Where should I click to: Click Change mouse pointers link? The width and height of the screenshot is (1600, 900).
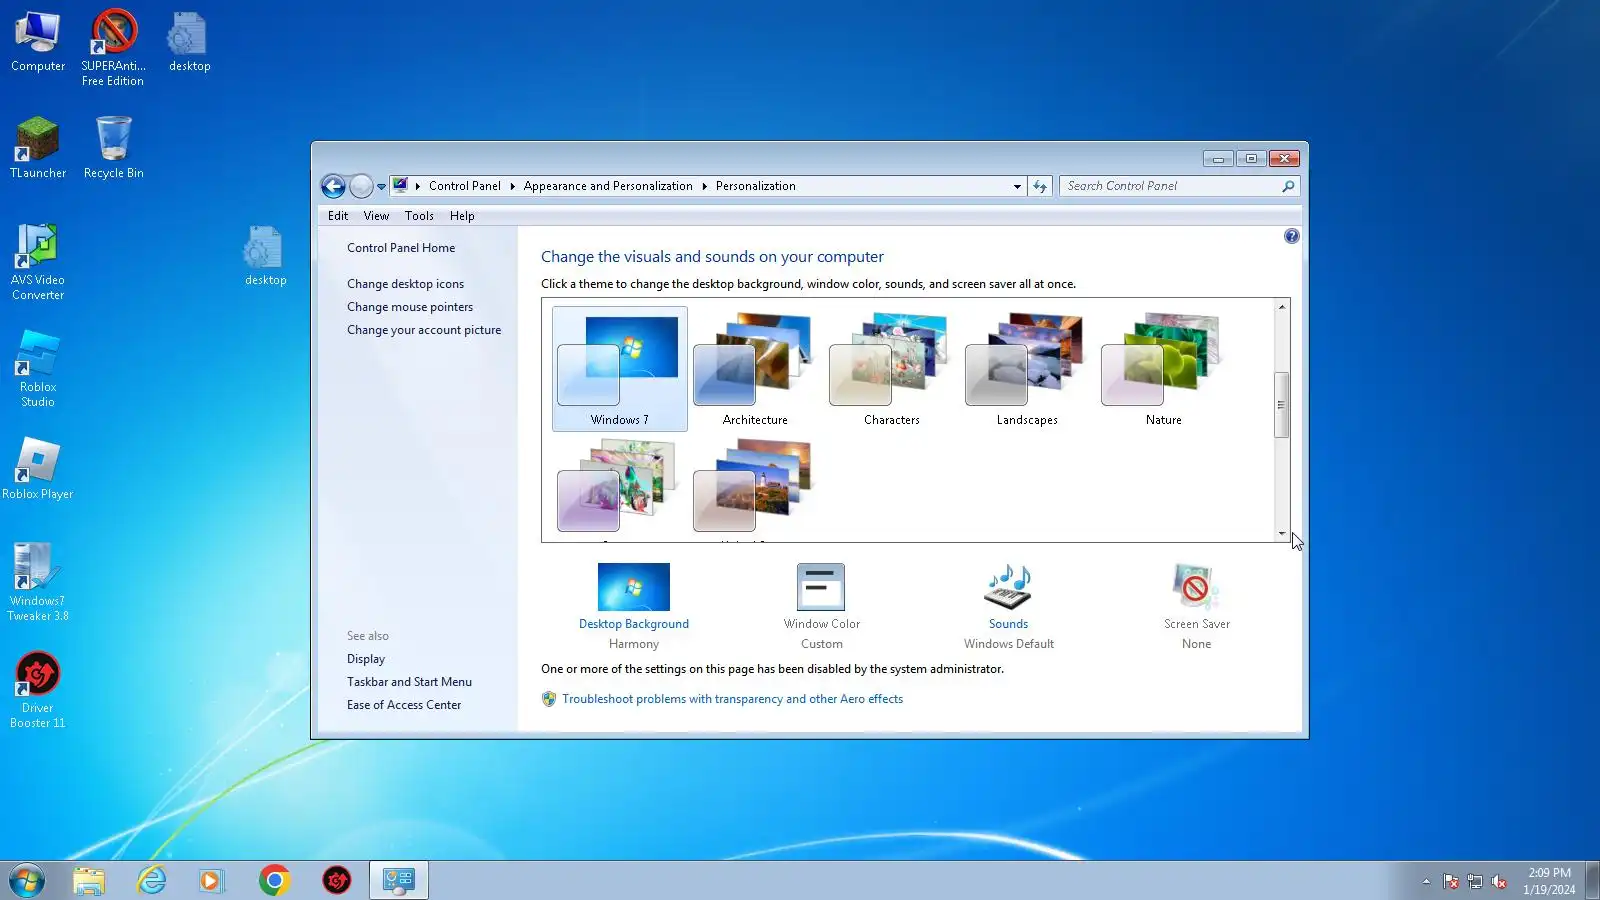(x=410, y=307)
